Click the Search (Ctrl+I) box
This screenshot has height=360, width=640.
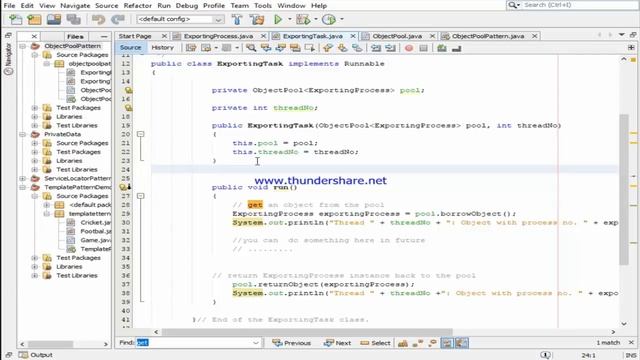point(572,5)
